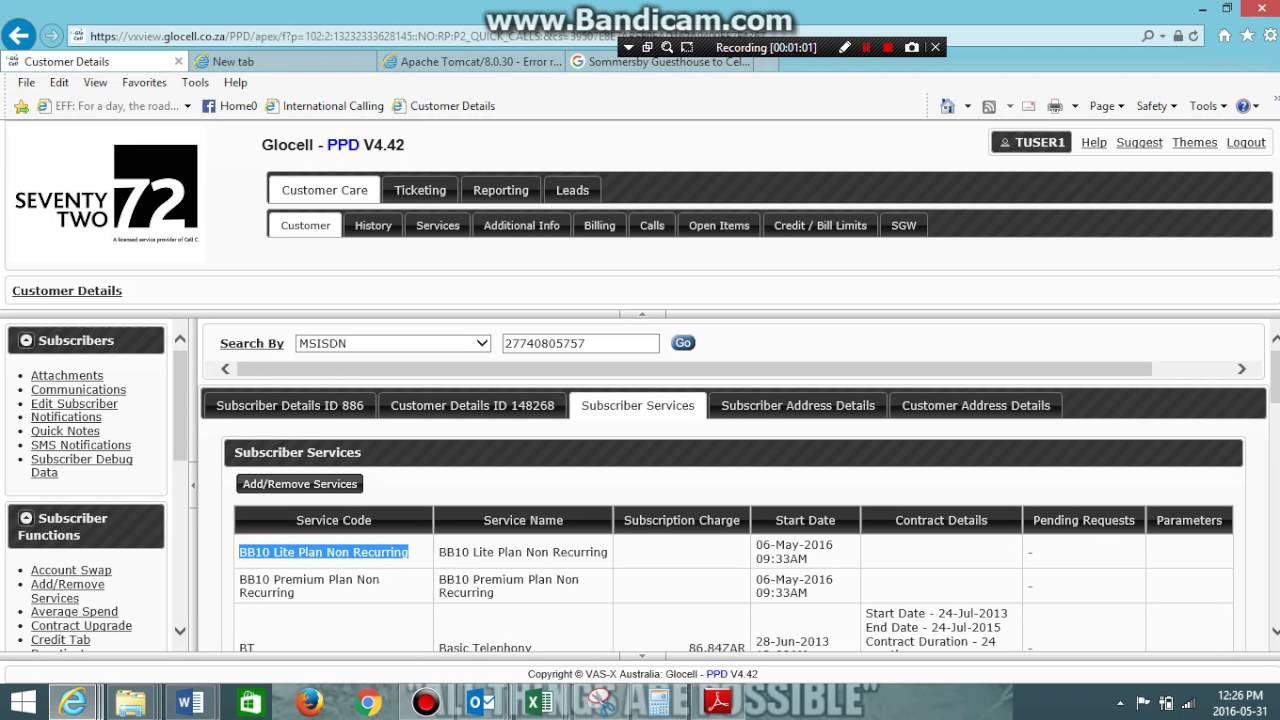Image resolution: width=1280 pixels, height=720 pixels.
Task: Open File Explorer from the taskbar
Action: (131, 702)
